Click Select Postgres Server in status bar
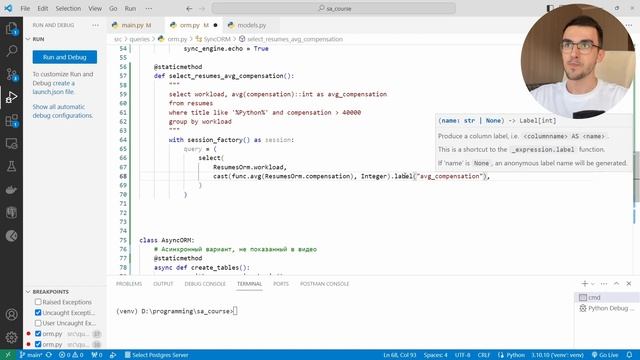Image resolution: width=640 pixels, height=360 pixels. point(157,355)
